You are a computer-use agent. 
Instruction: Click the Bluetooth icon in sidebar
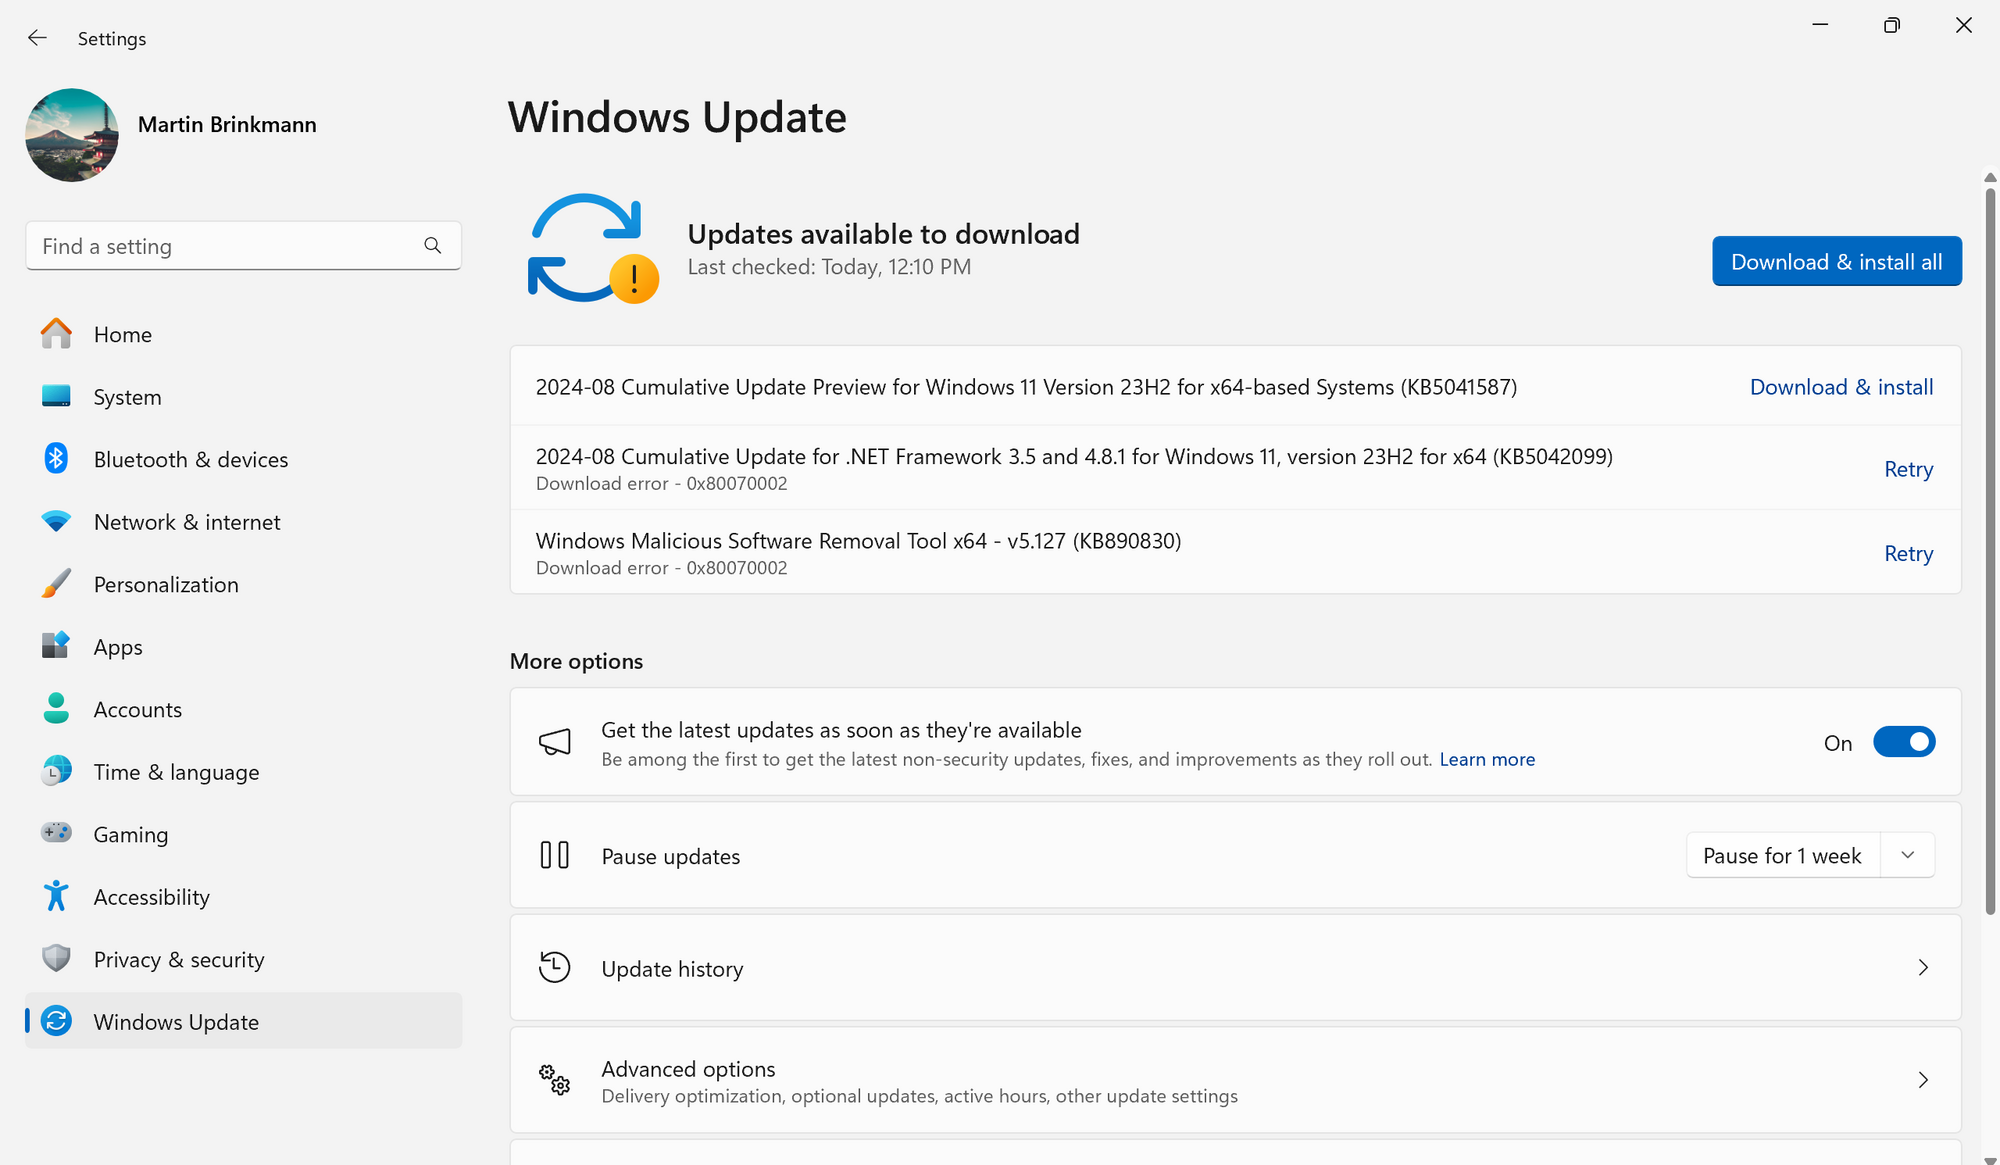tap(56, 459)
